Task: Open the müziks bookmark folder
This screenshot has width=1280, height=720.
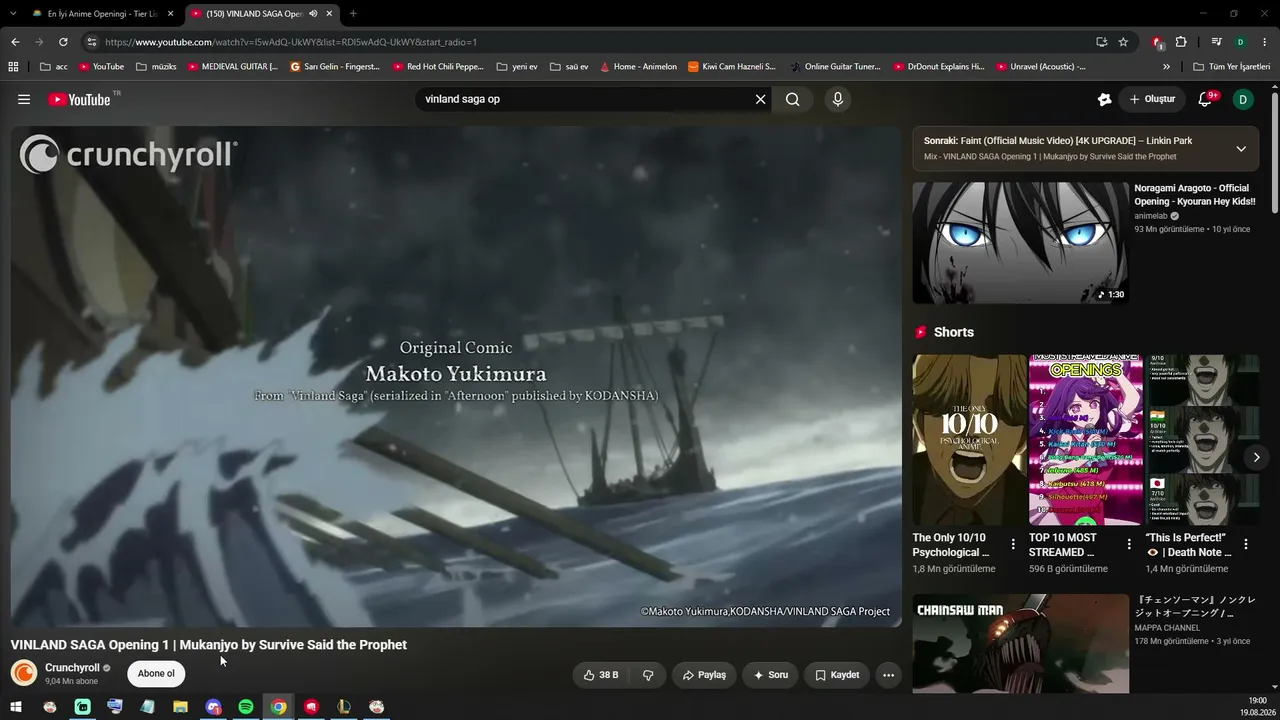Action: pyautogui.click(x=156, y=67)
